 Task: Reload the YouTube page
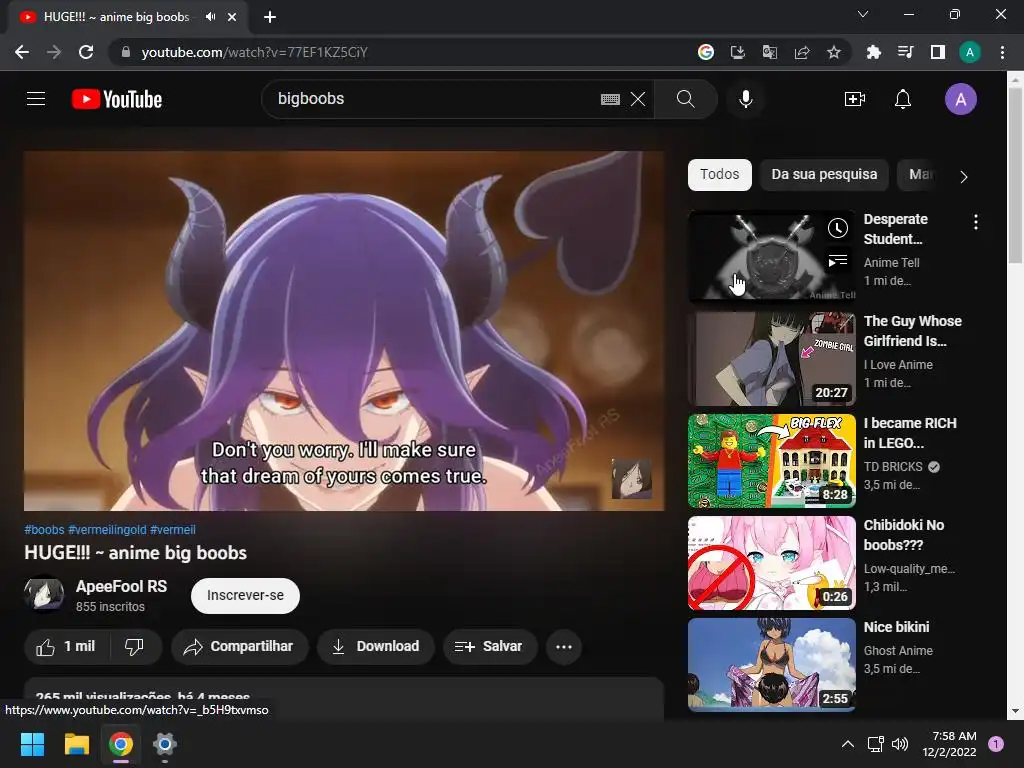86,52
